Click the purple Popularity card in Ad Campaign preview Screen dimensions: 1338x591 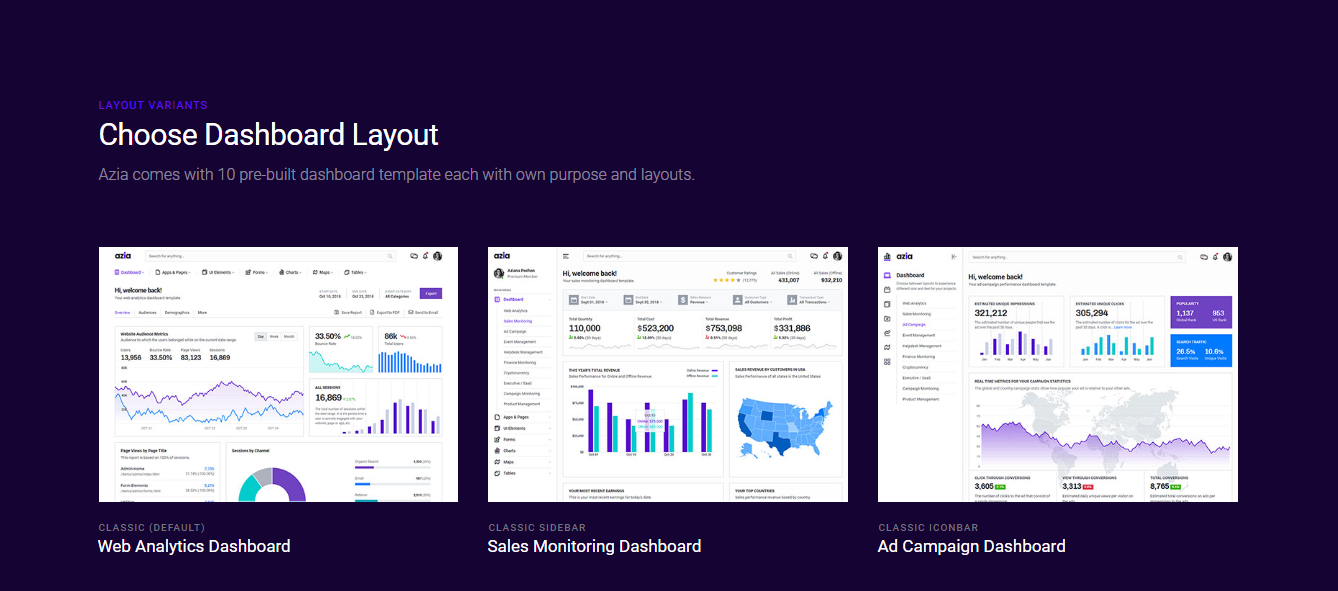coord(1201,312)
